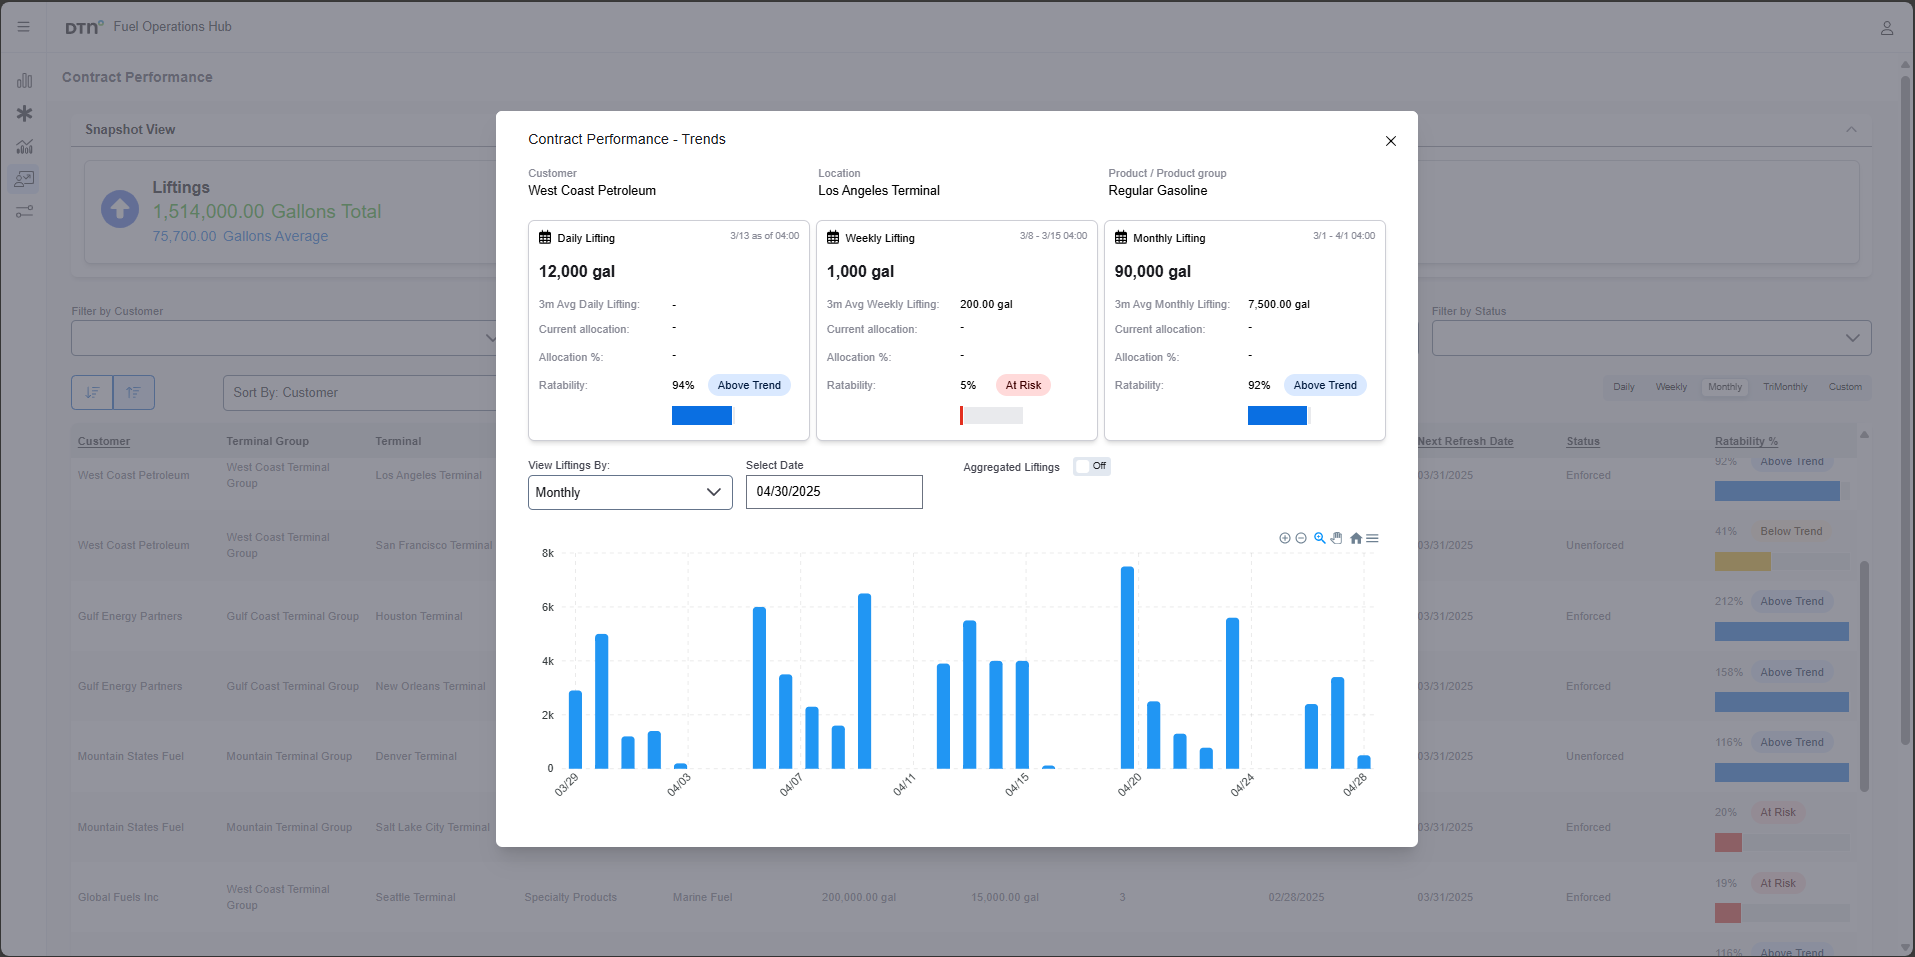Screen dimensions: 1915x957
Task: Open the bar chart sidebar icon
Action: tap(24, 81)
